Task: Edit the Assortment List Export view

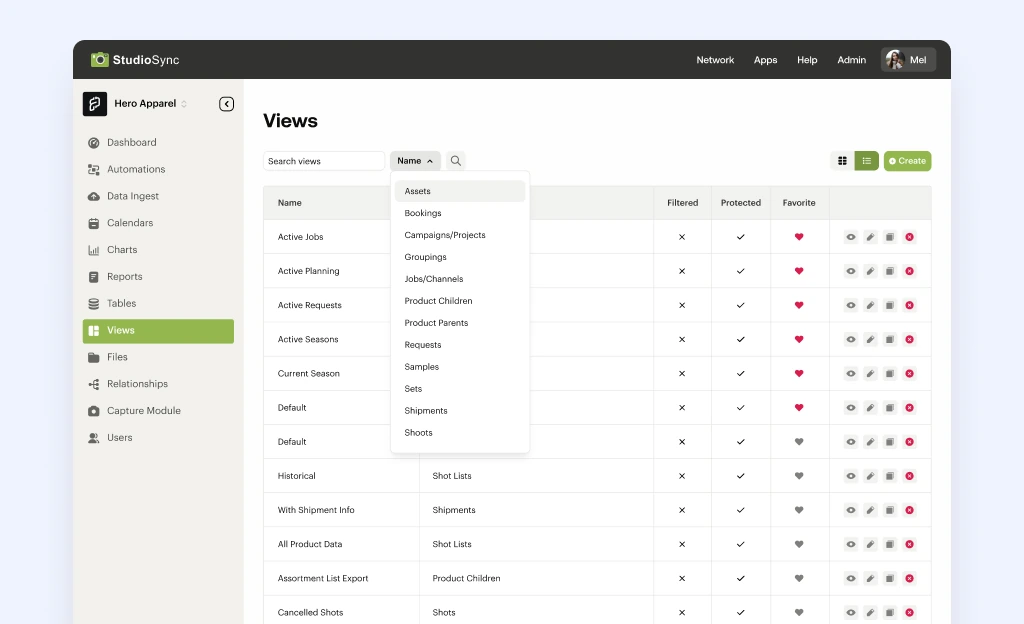Action: tap(870, 578)
